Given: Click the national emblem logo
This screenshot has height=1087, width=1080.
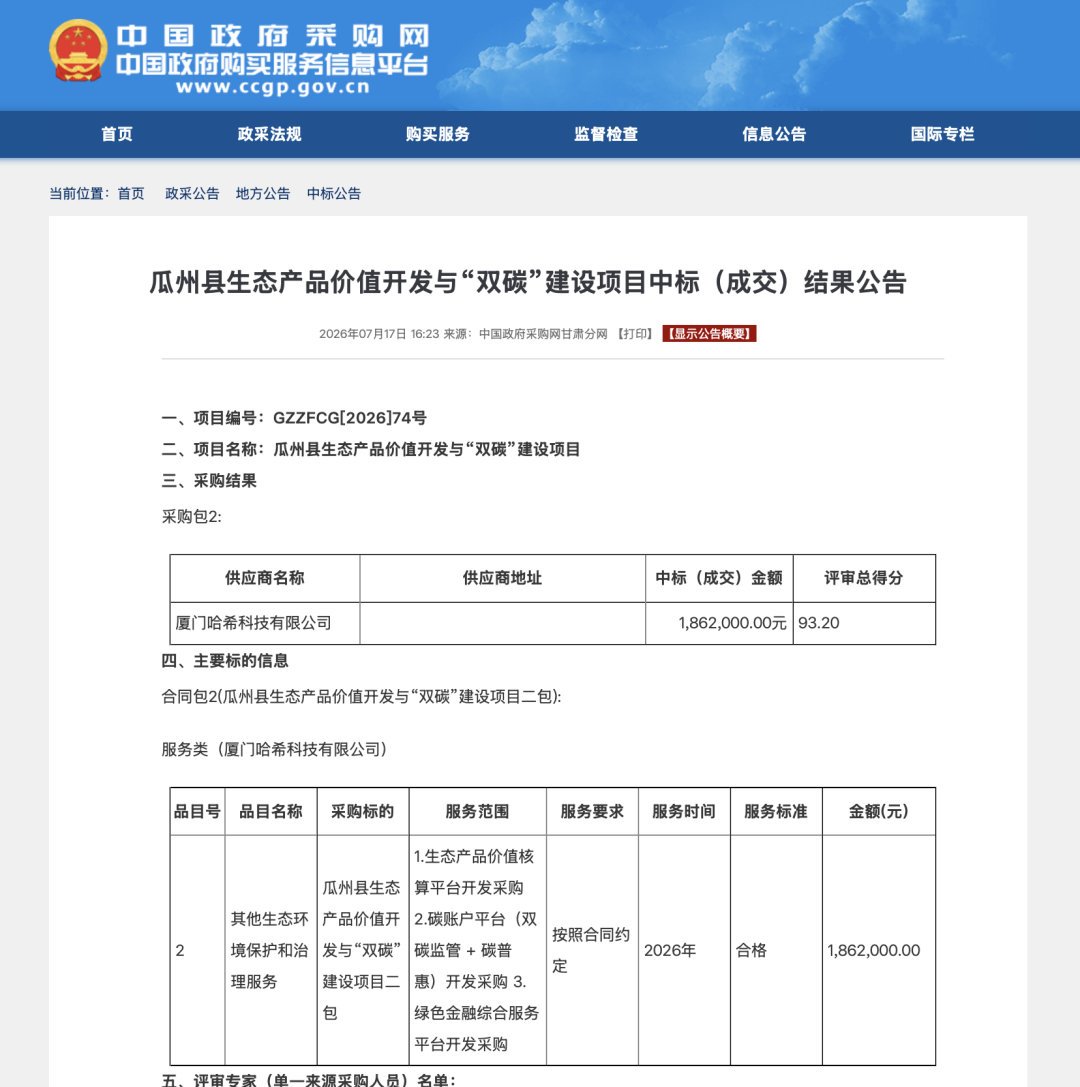Looking at the screenshot, I should [x=78, y=51].
